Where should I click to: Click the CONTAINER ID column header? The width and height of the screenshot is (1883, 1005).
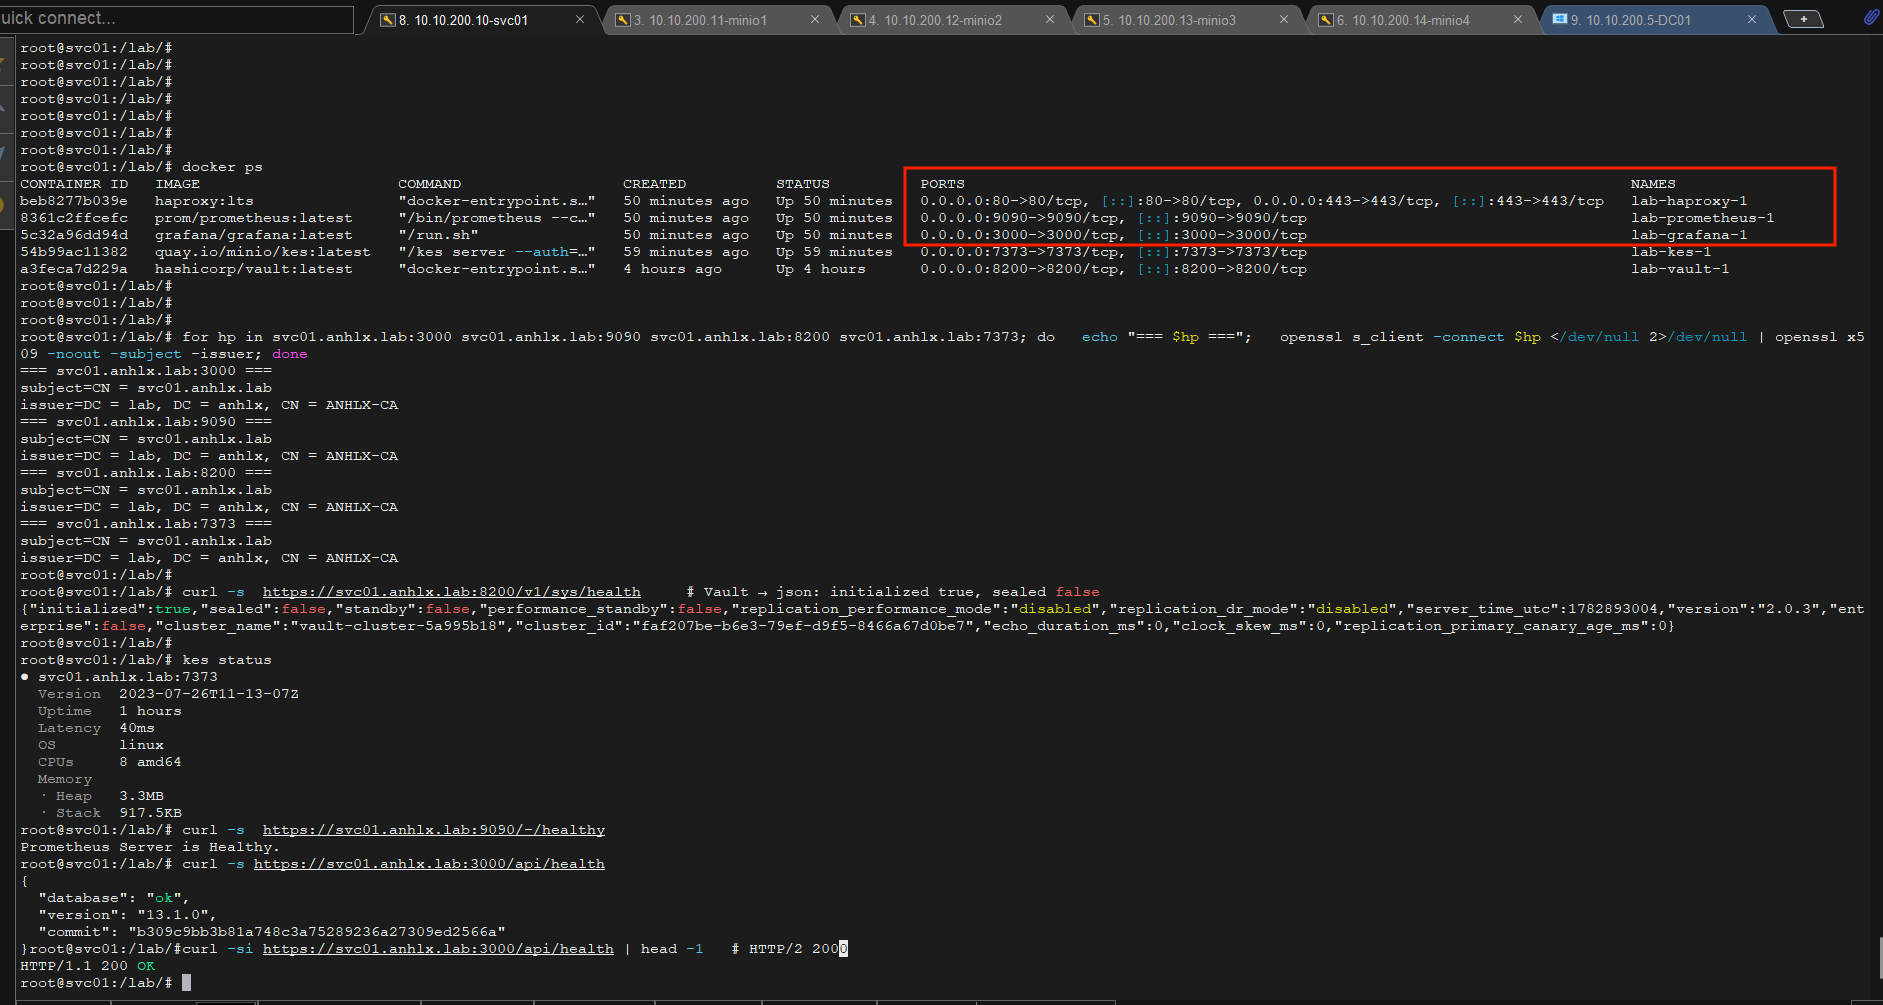(74, 184)
